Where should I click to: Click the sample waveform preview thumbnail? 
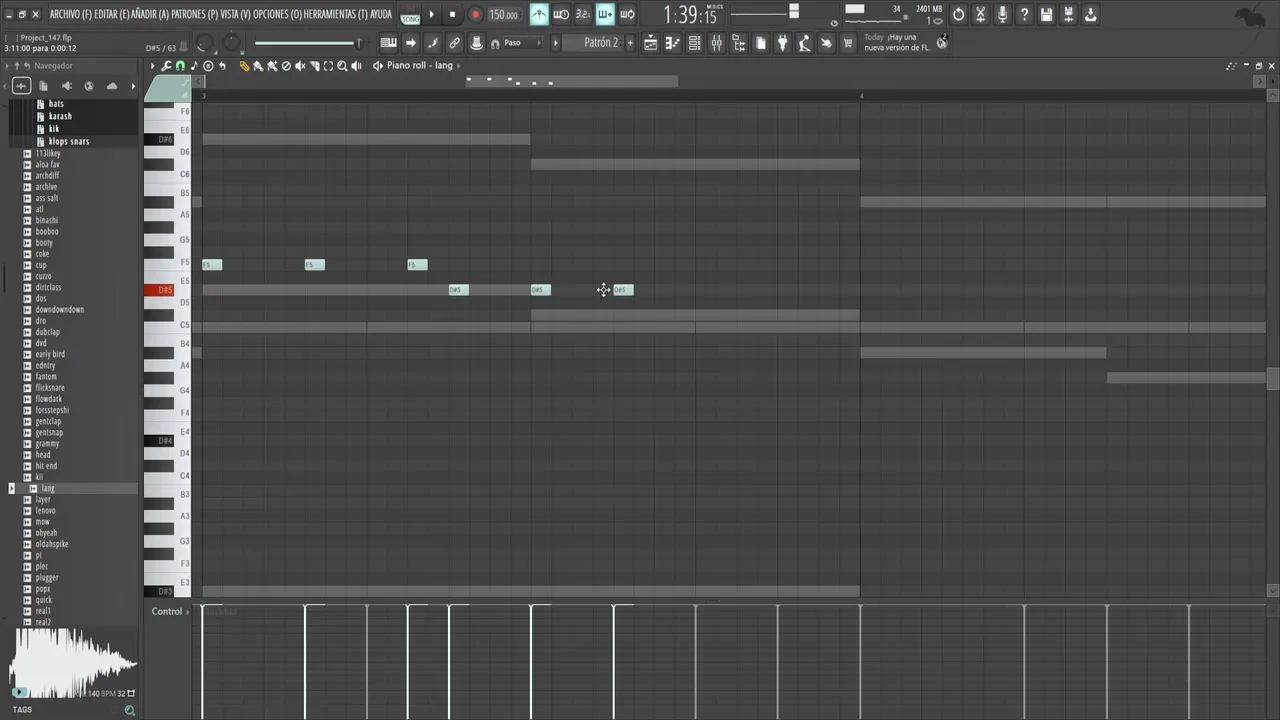tap(72, 661)
